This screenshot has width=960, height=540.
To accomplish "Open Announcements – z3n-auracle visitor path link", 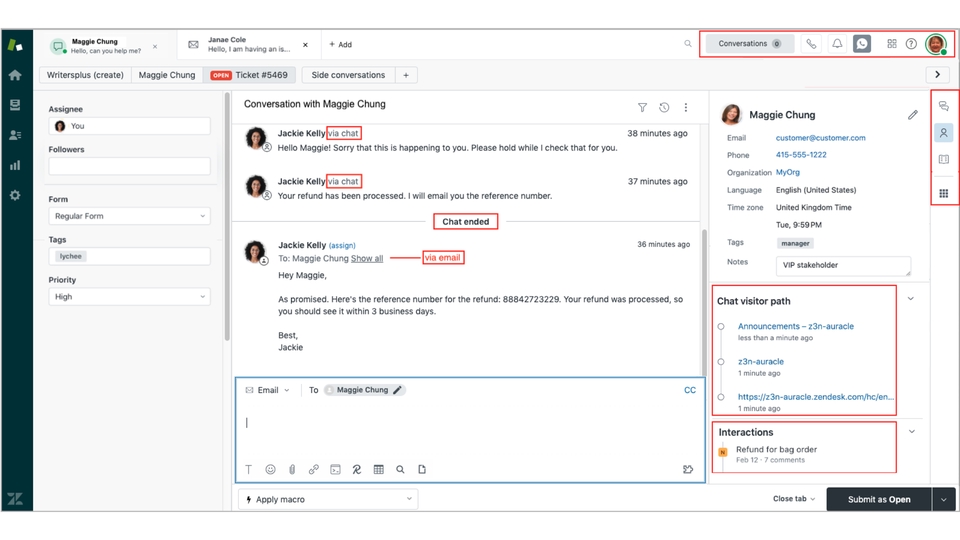I will pos(795,326).
